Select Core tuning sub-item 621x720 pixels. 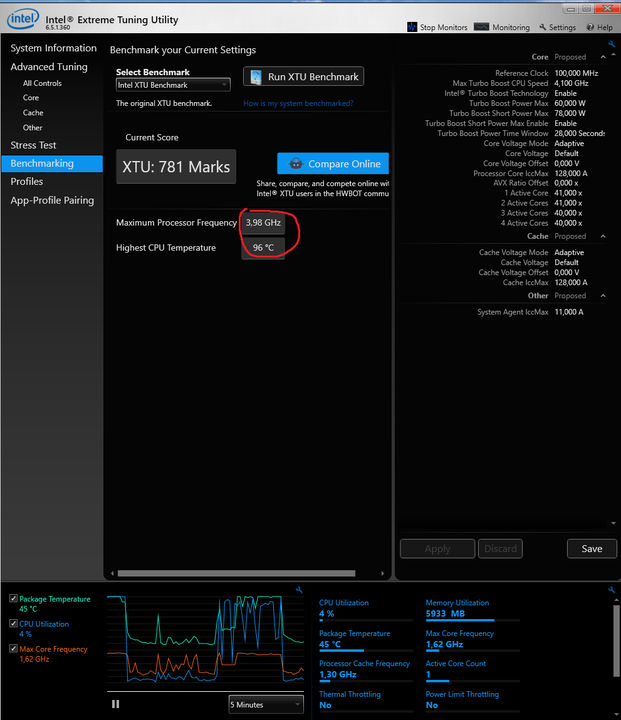31,97
